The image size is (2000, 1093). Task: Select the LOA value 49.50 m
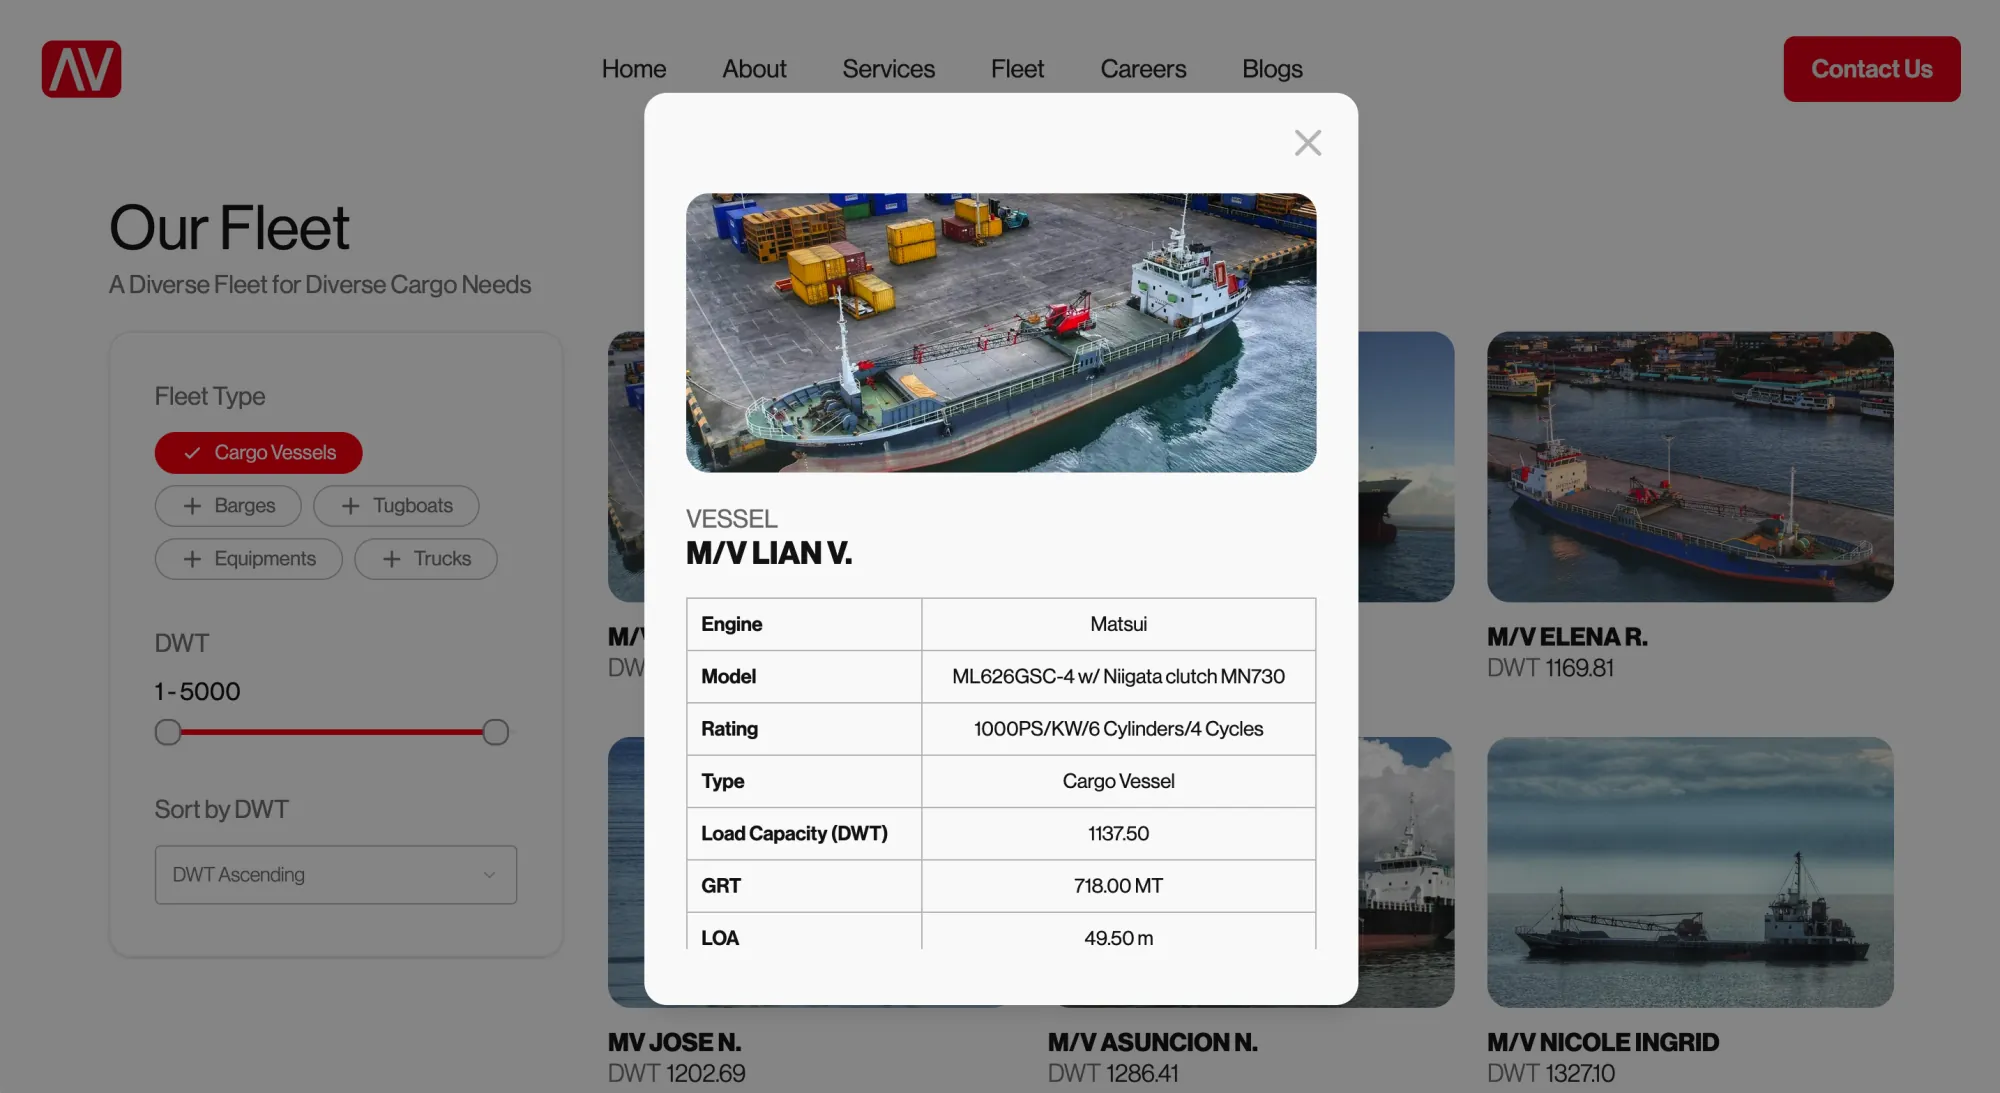tap(1118, 938)
